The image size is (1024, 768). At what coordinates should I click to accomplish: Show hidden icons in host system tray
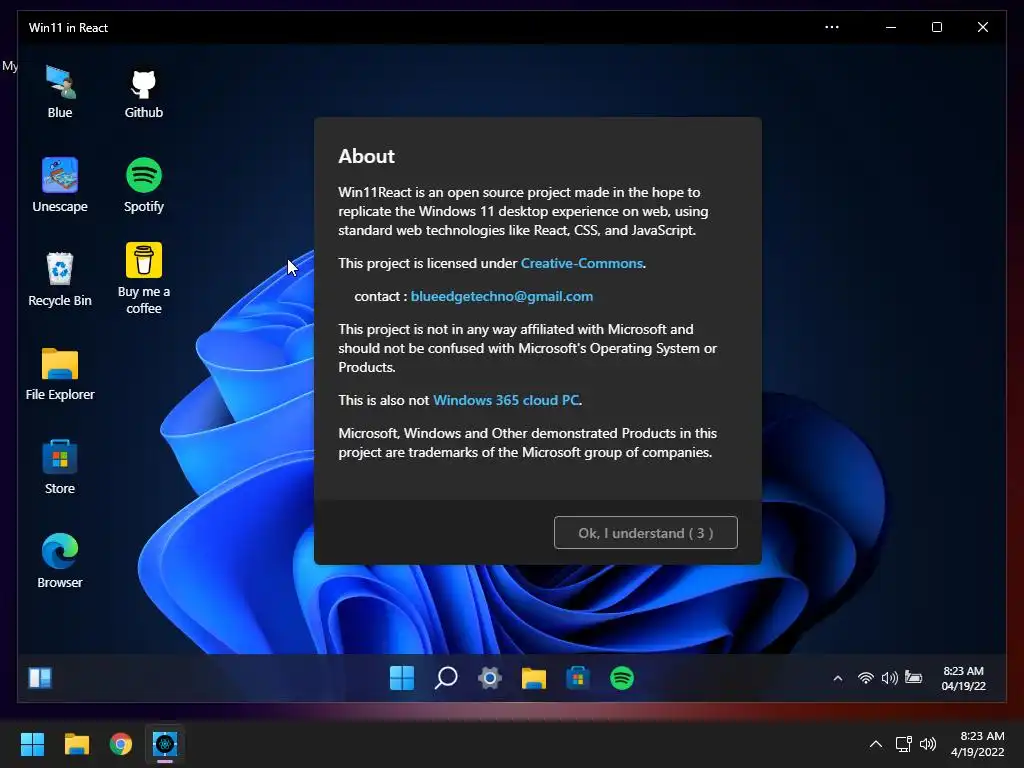[x=876, y=744]
